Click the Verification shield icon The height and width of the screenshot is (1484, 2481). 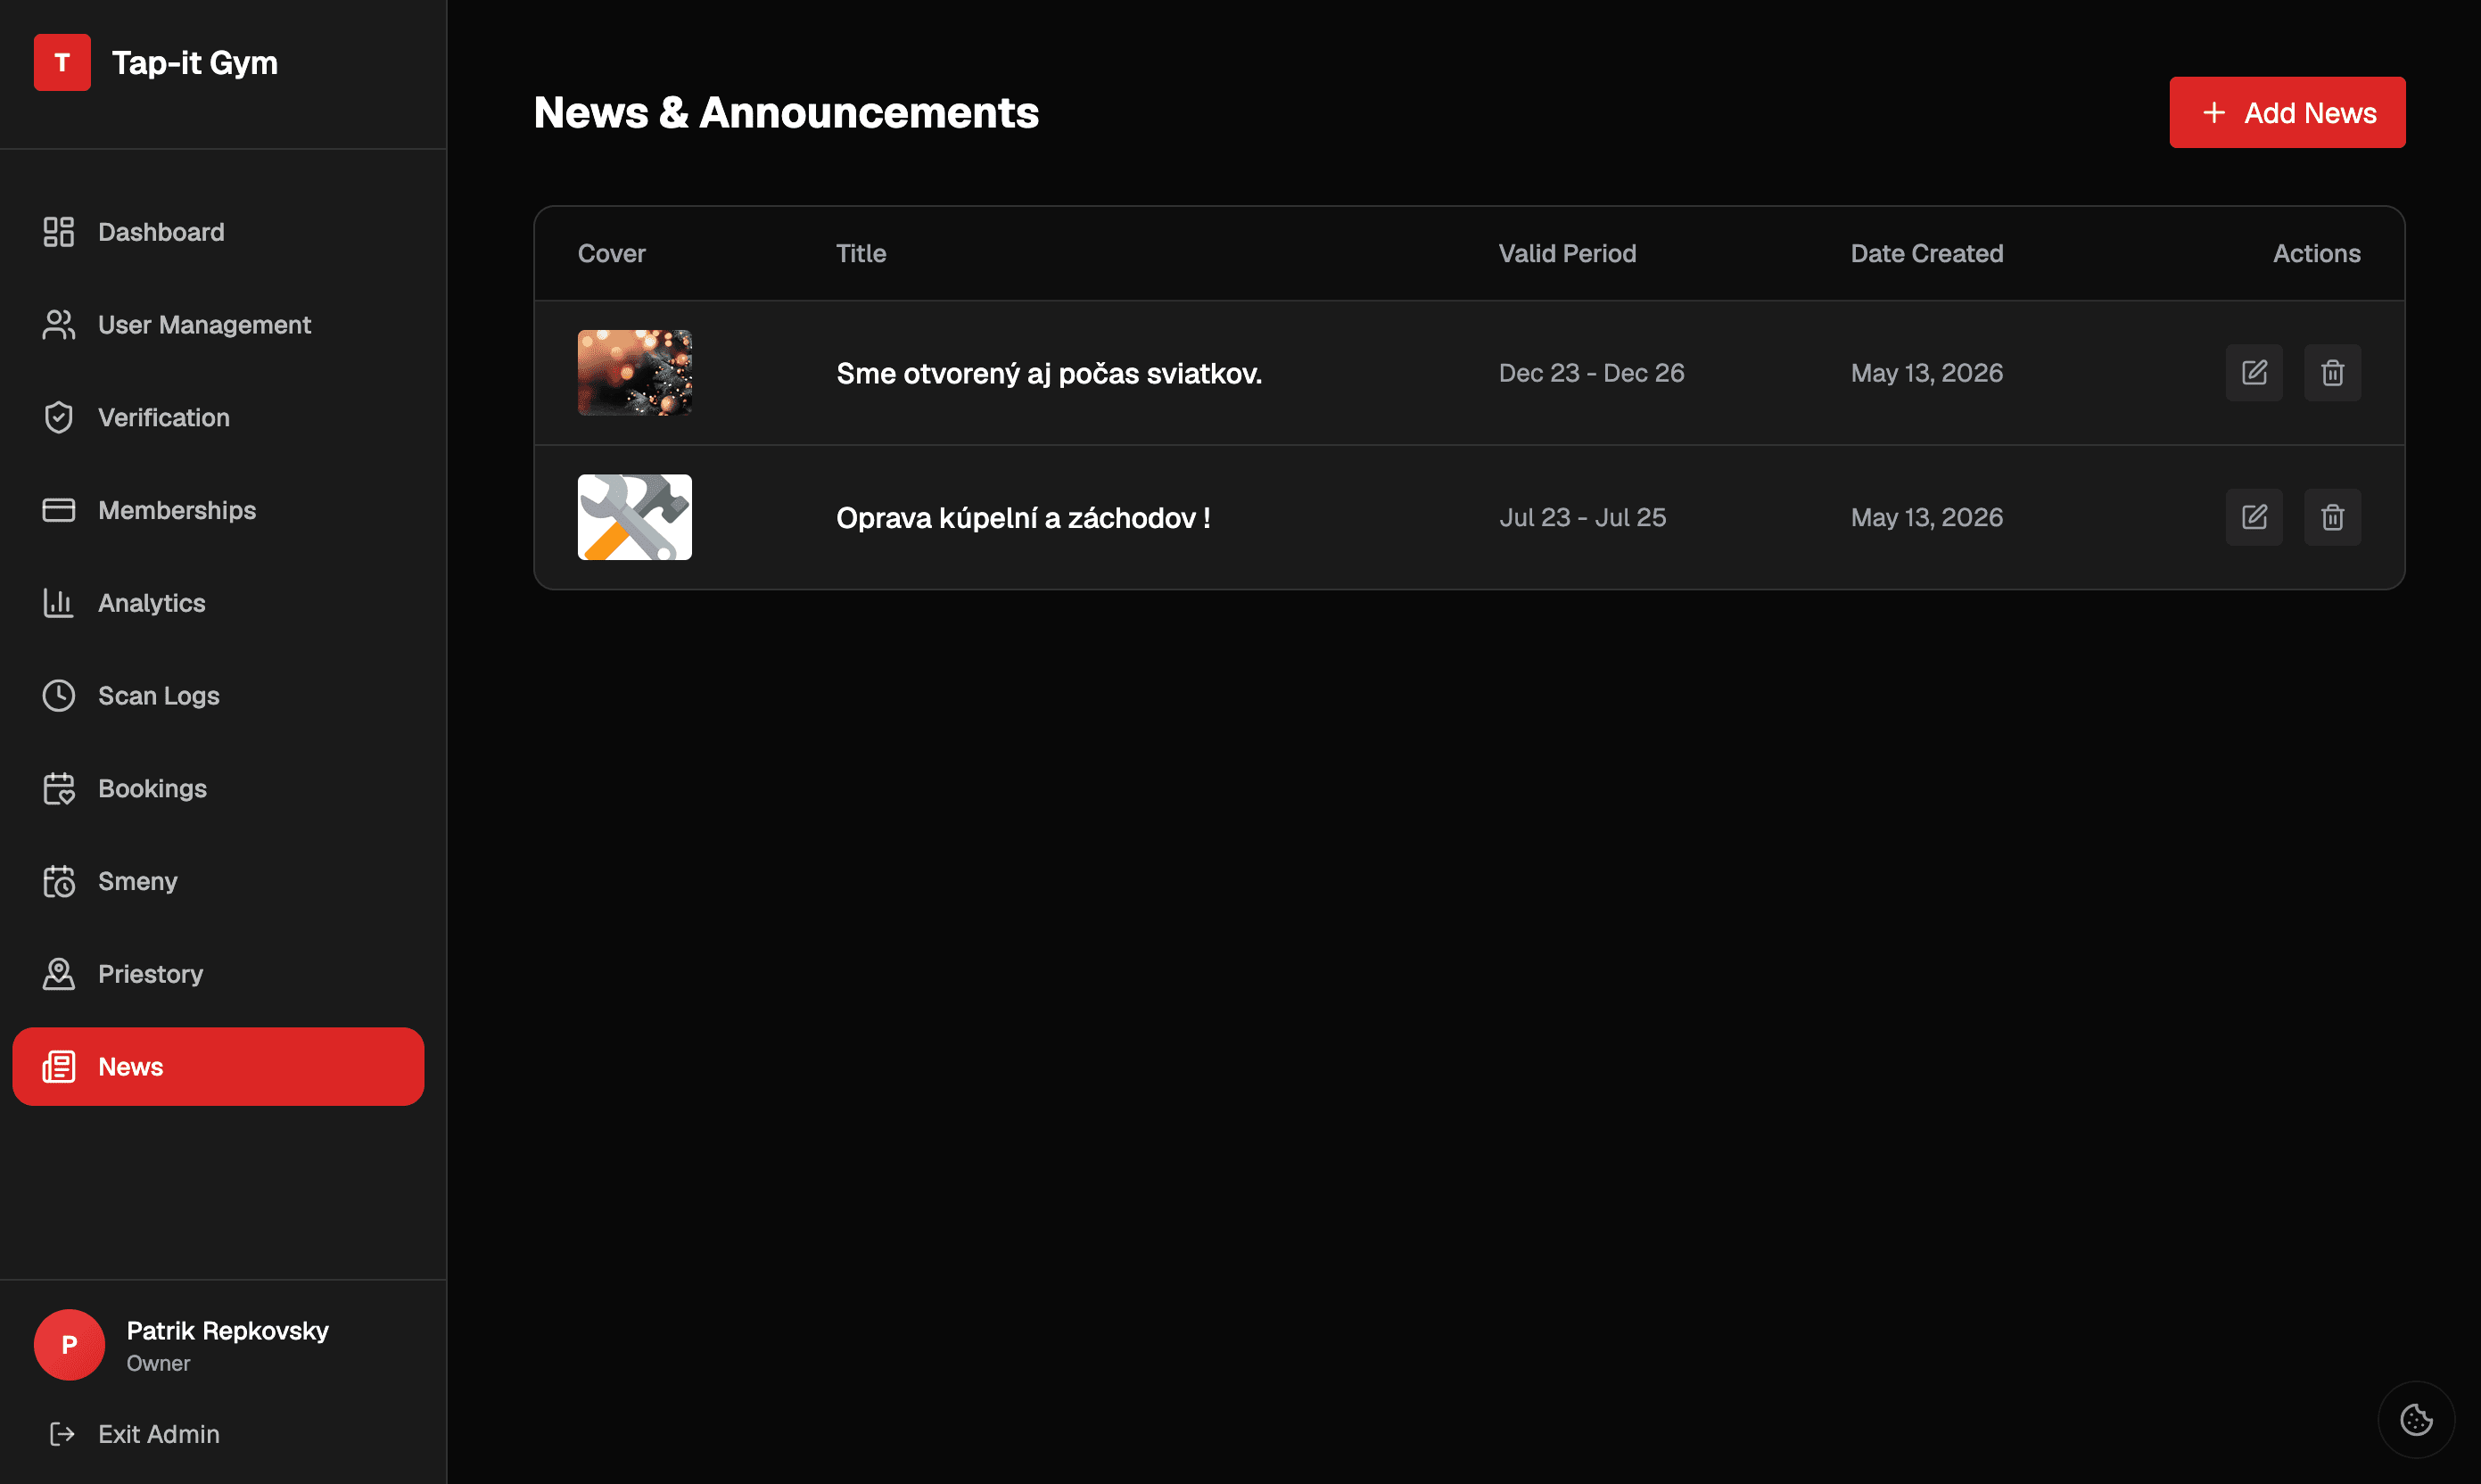[x=58, y=417]
